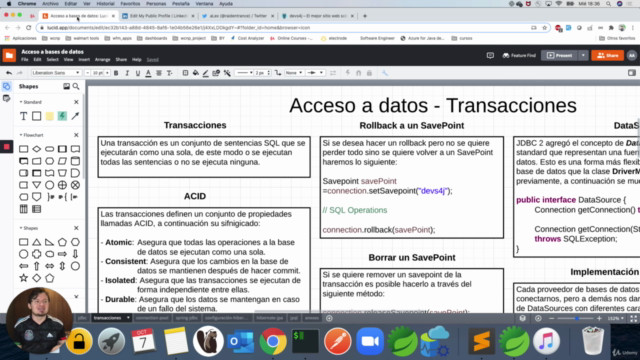Image resolution: width=640 pixels, height=360 pixels.
Task: Close the Standard shapes section
Action: pyautogui.click(x=76, y=102)
